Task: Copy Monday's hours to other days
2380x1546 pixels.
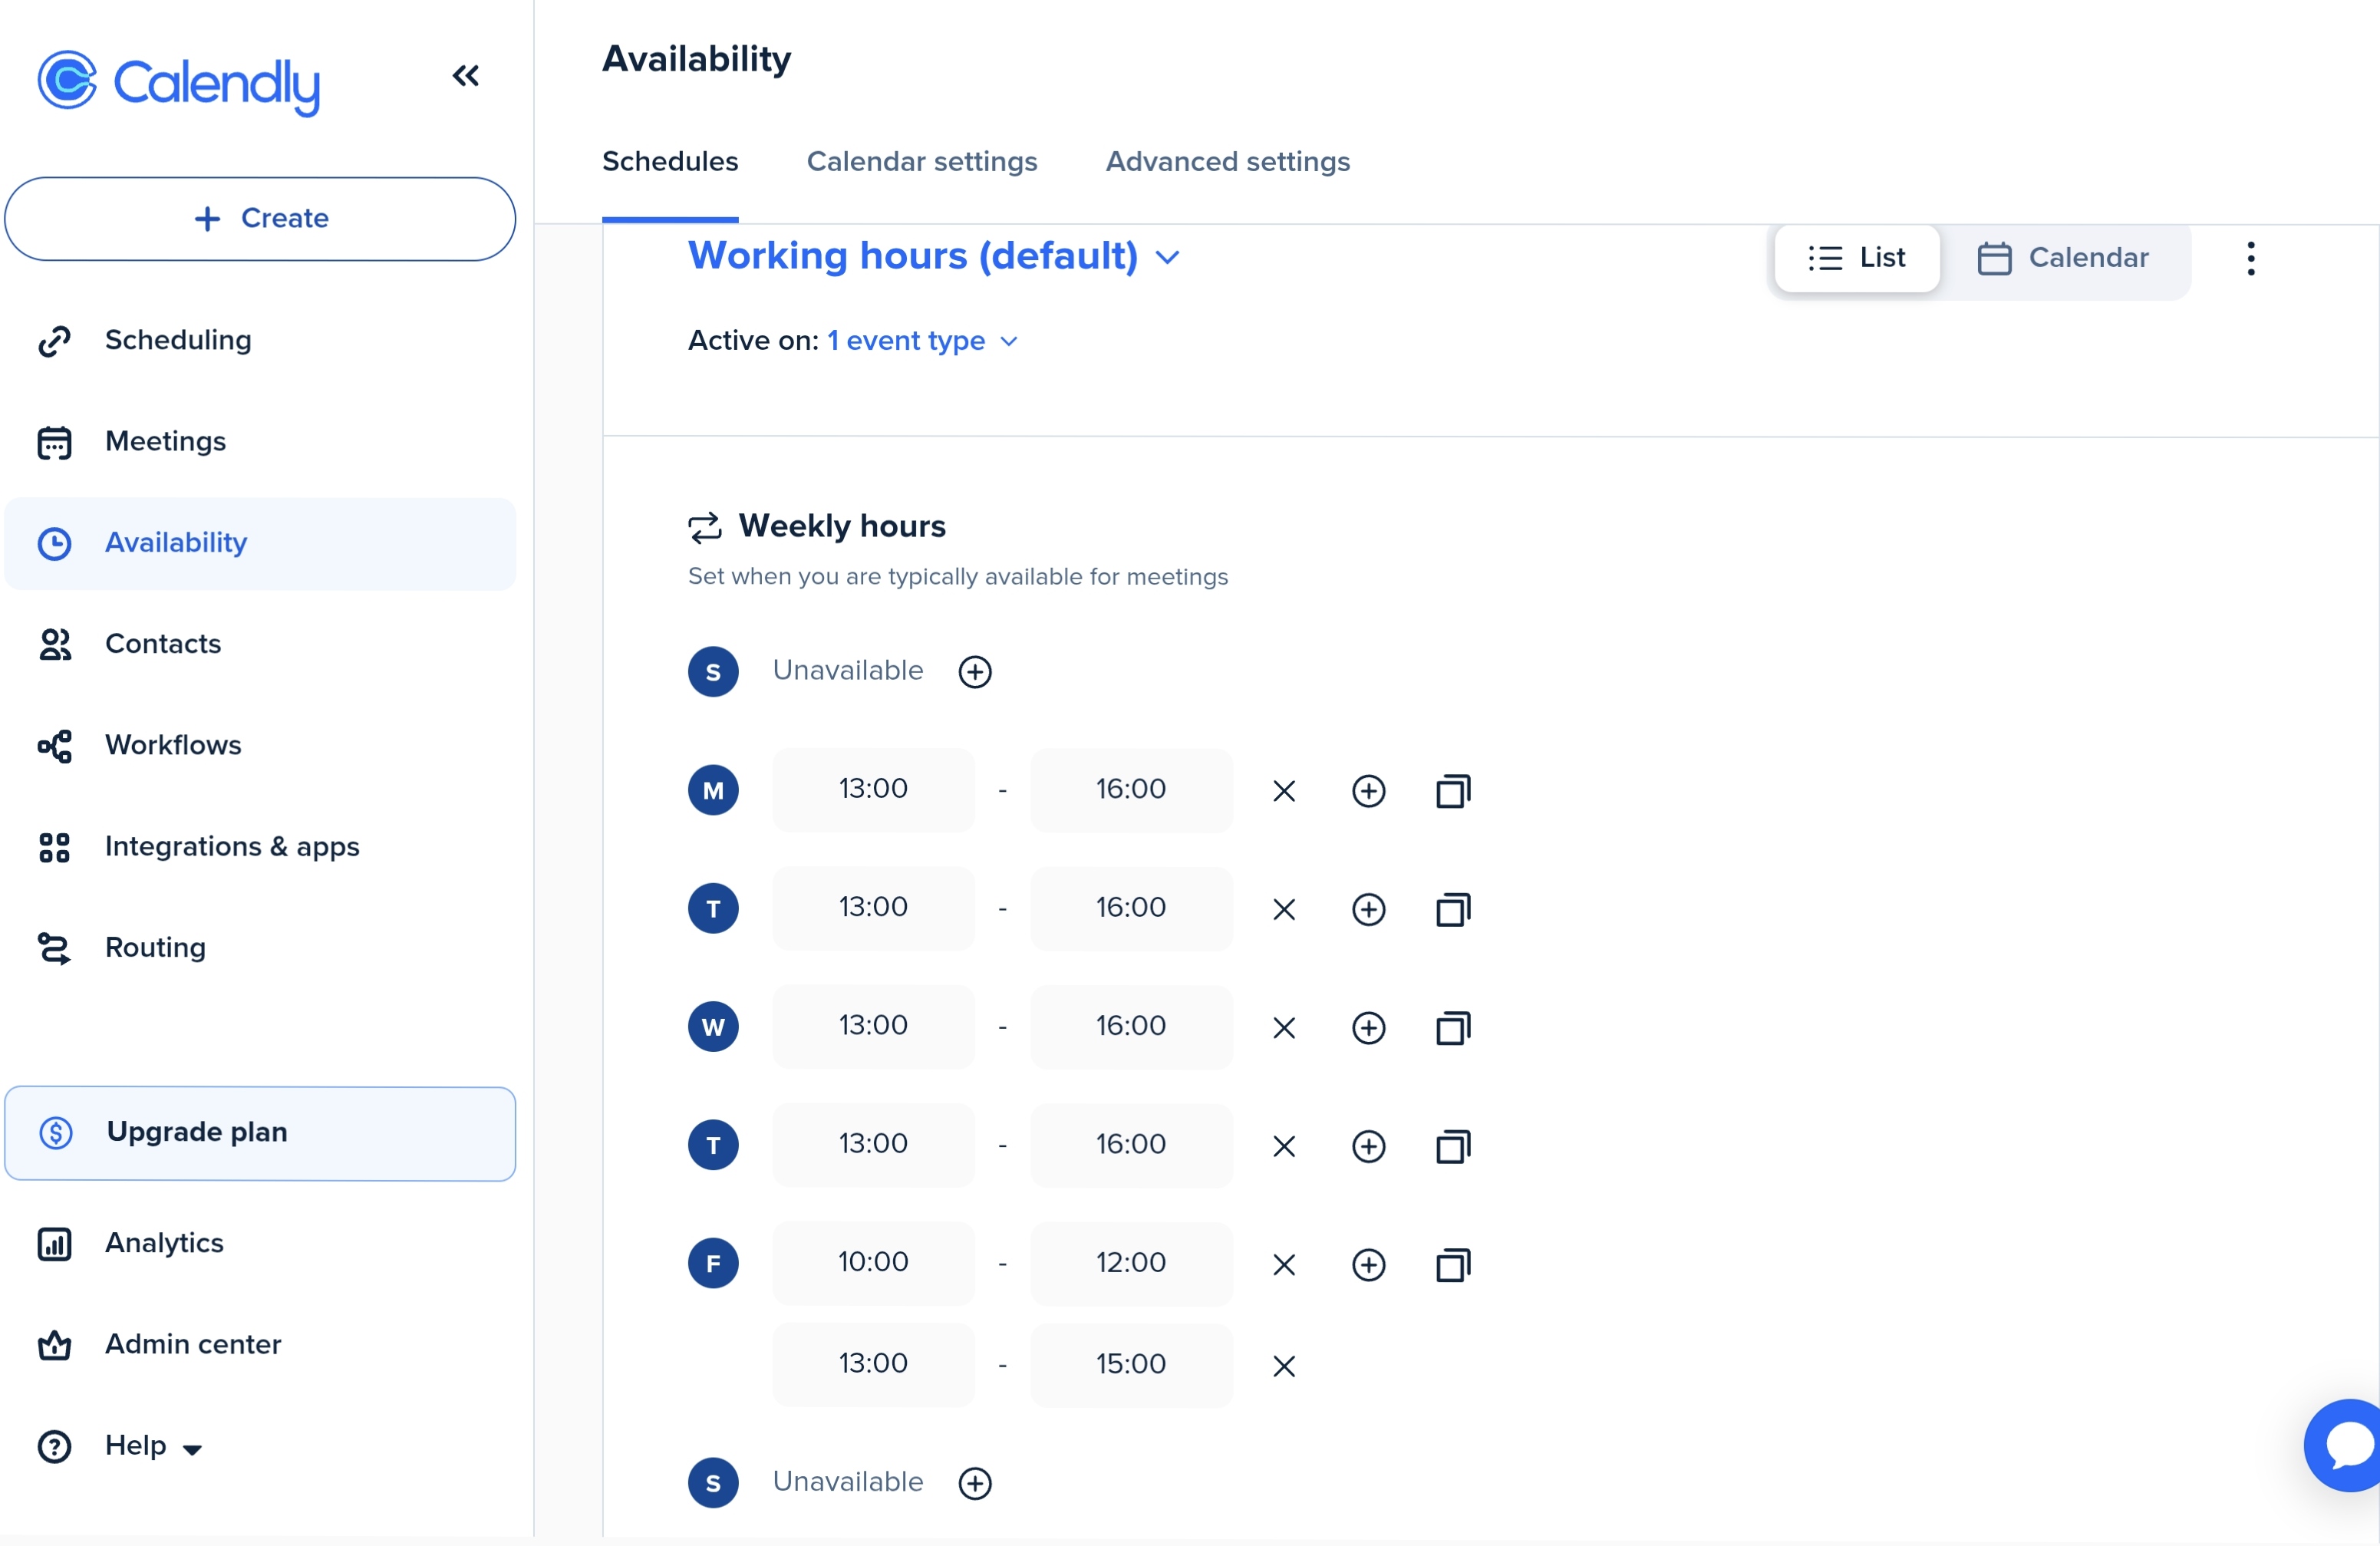Action: (1452, 791)
